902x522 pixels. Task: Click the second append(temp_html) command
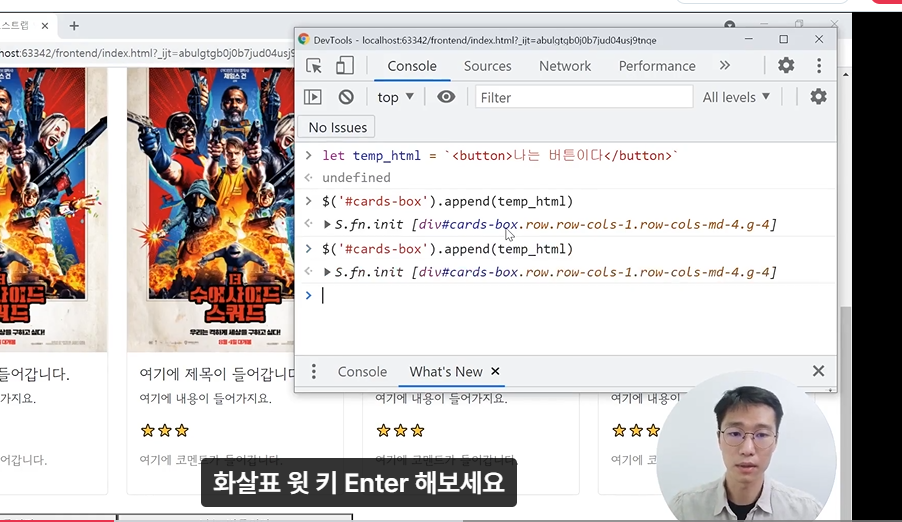pos(448,249)
